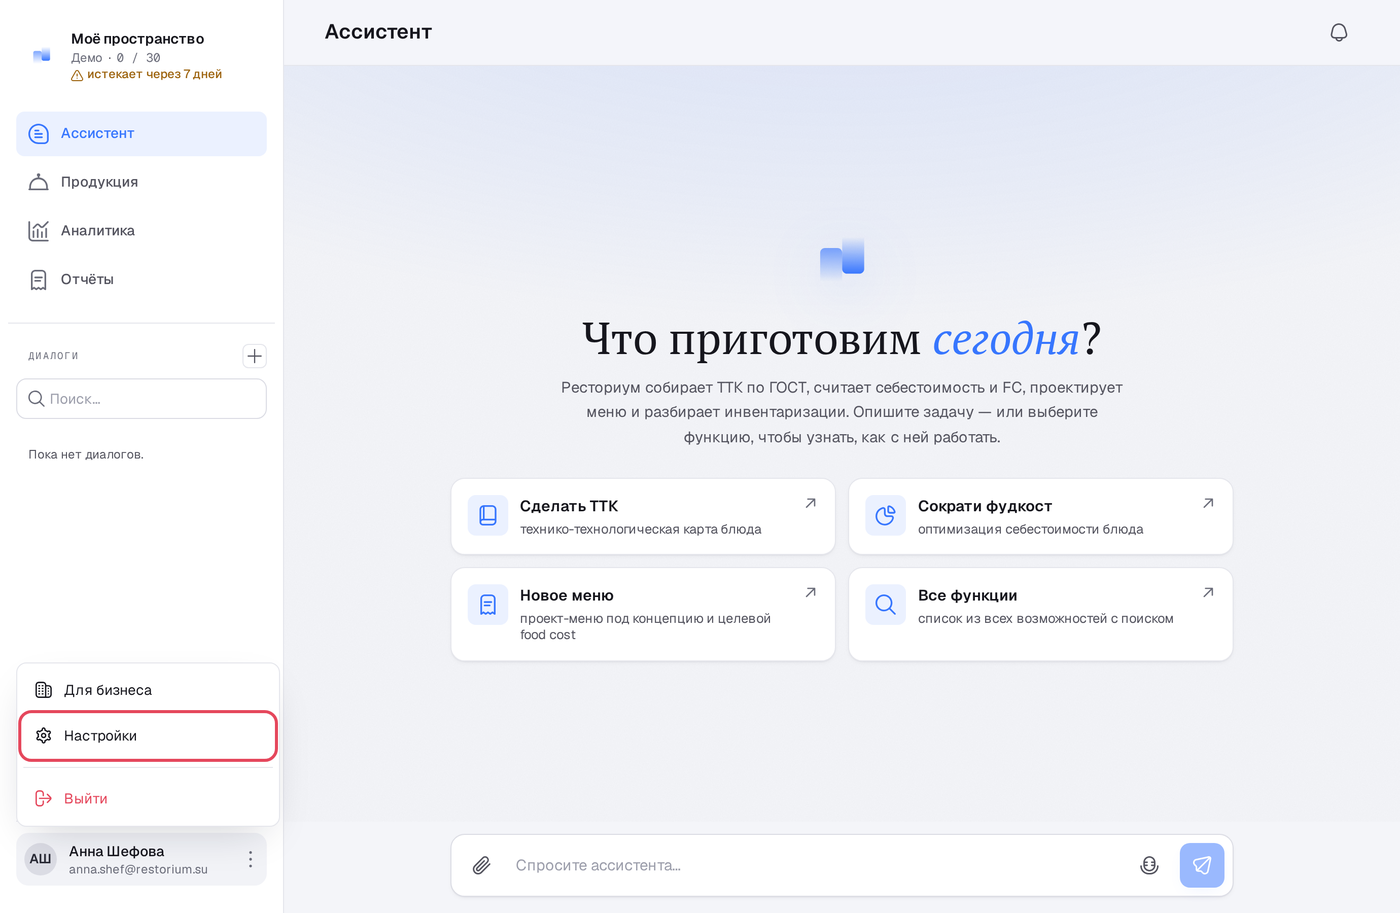Go to Аналитика section
Screen dimensions: 1400x913
tap(141, 231)
